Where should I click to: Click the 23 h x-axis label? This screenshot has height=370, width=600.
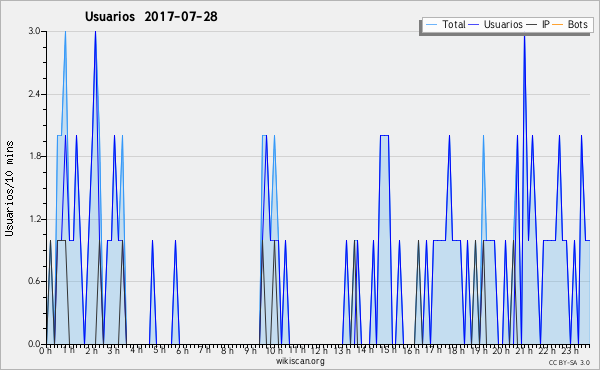(570, 350)
